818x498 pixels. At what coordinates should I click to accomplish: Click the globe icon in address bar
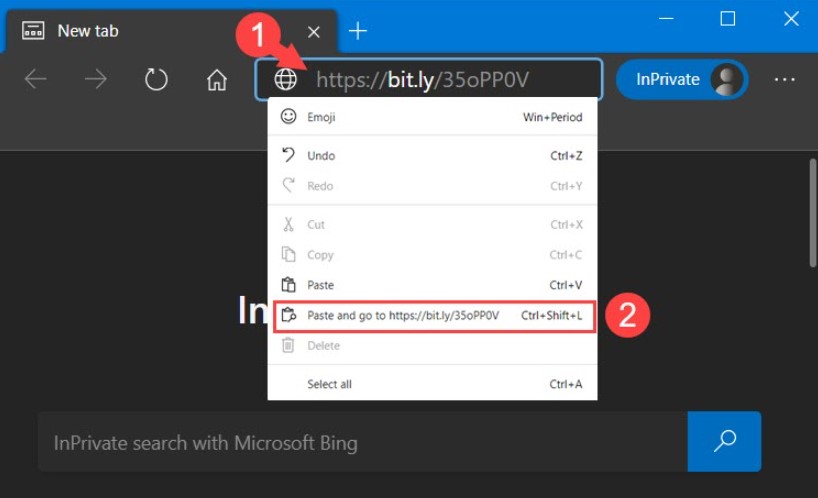[286, 80]
